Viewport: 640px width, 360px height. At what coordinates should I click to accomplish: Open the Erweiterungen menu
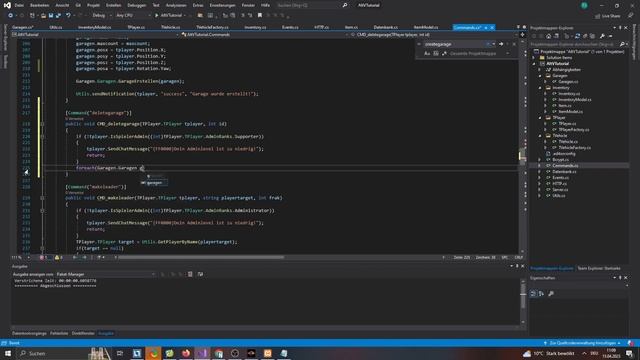[222, 5]
